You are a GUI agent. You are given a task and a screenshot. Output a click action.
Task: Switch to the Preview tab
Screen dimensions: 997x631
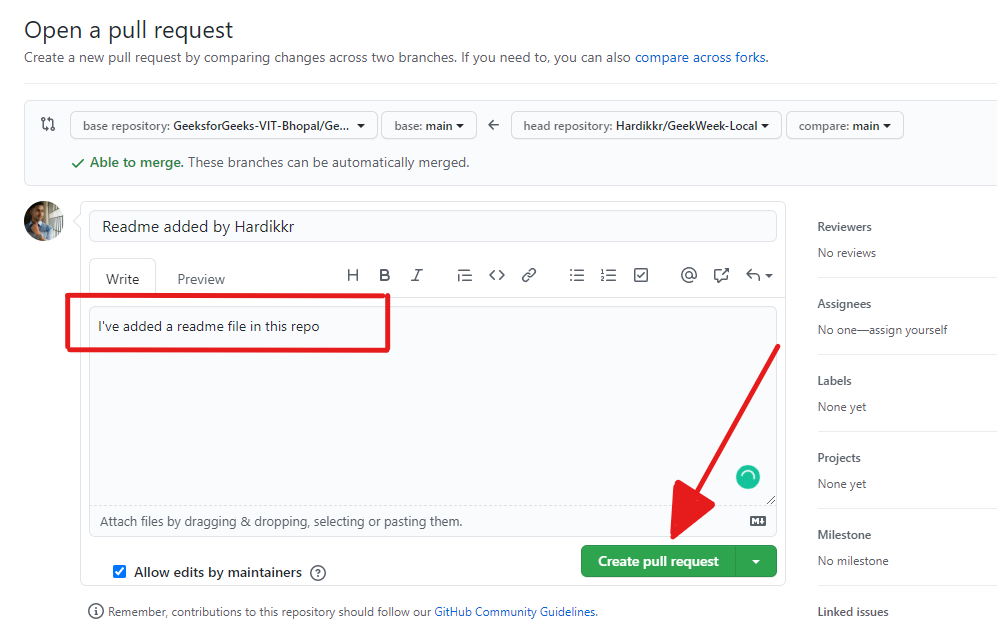pos(201,279)
